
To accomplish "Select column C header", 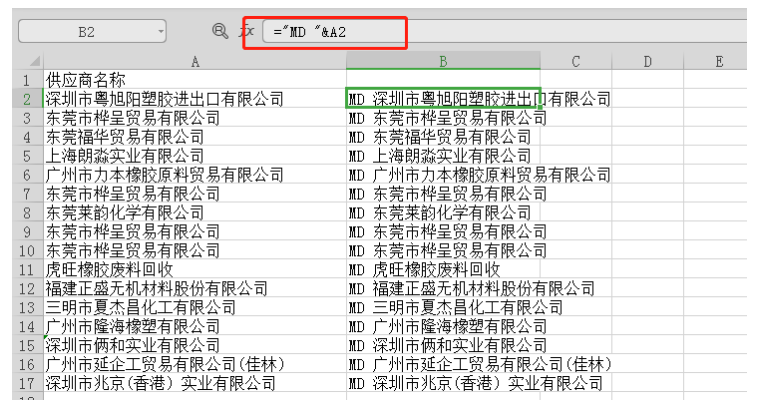I will click(576, 61).
